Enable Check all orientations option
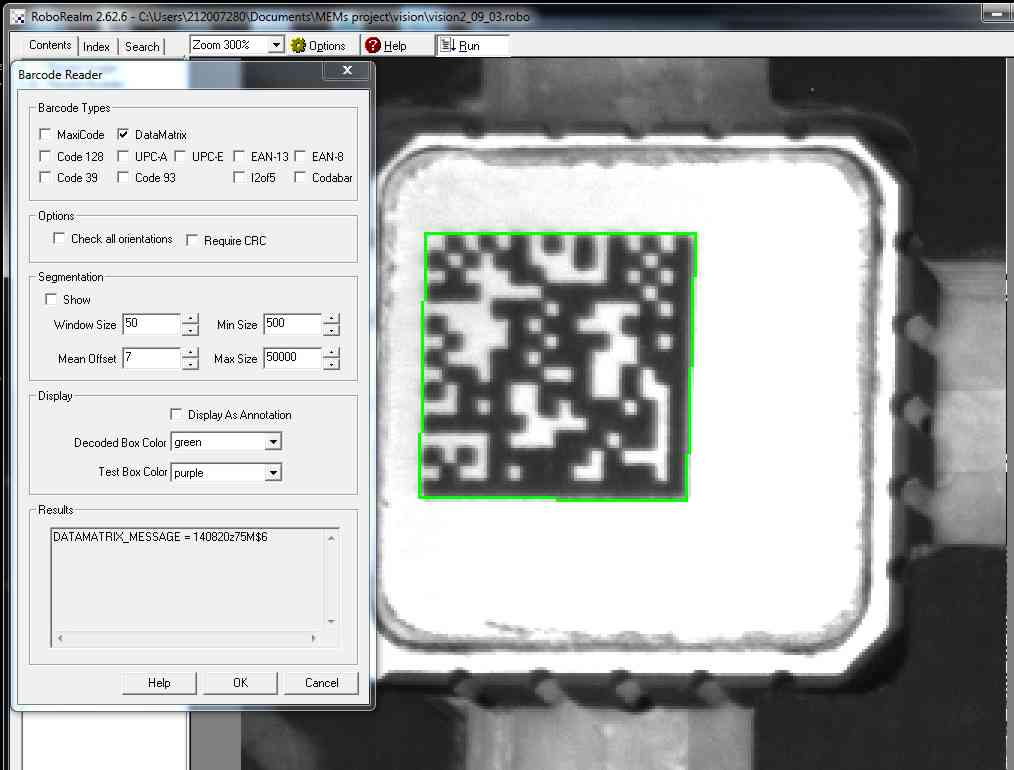This screenshot has height=770, width=1014. [x=59, y=240]
